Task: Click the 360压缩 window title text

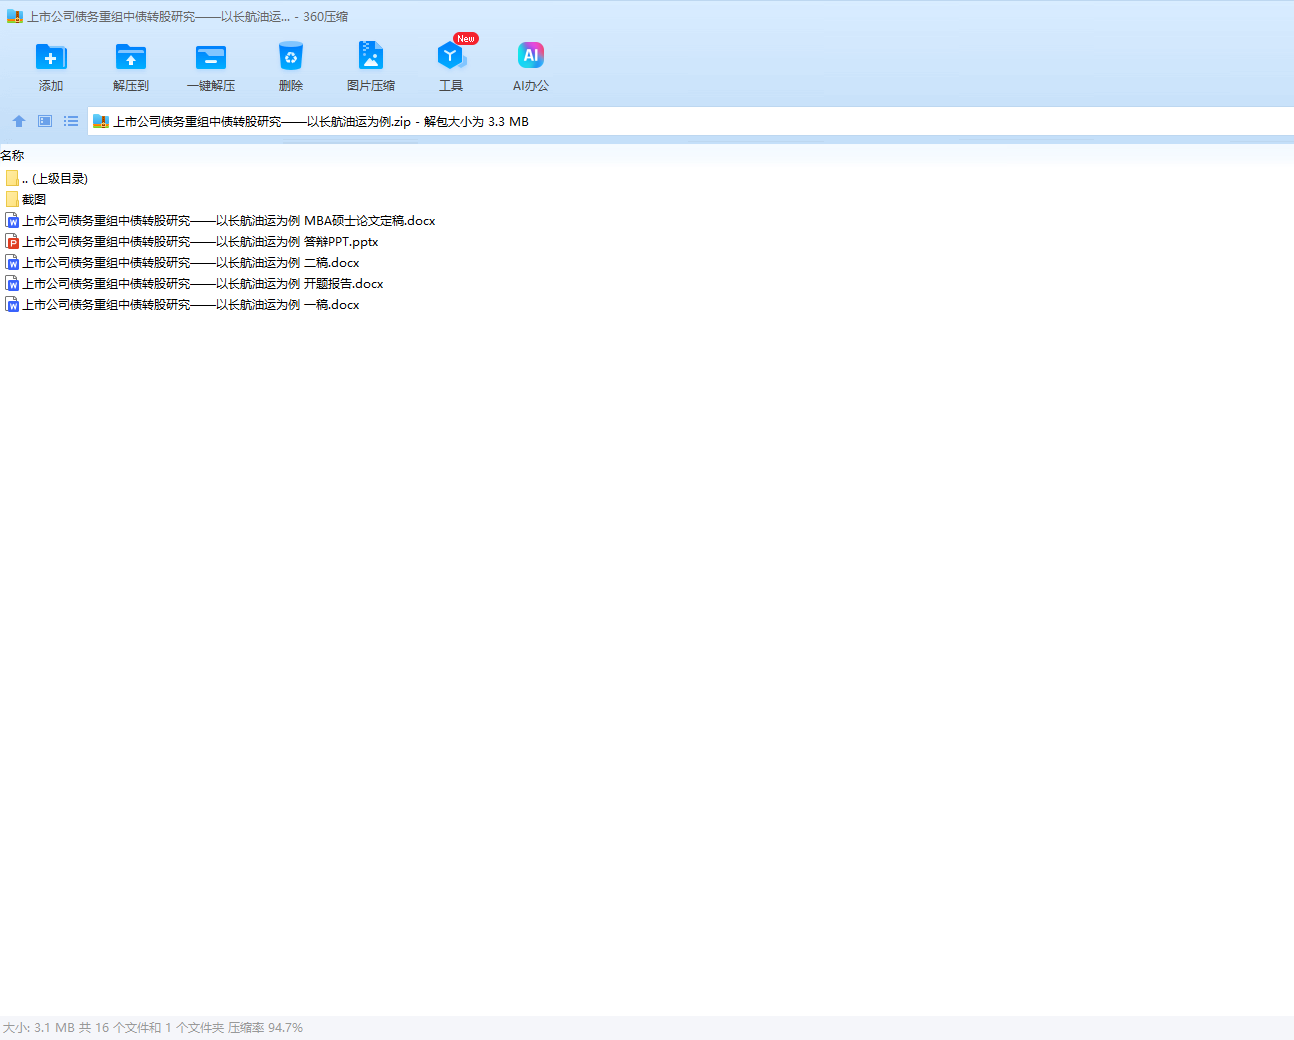Action: [x=188, y=17]
